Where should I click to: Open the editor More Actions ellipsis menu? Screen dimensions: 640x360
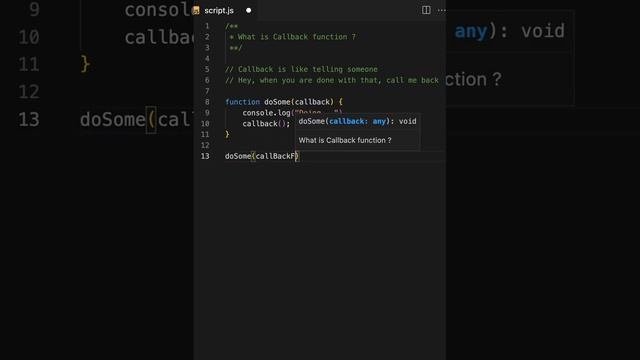[x=442, y=10]
